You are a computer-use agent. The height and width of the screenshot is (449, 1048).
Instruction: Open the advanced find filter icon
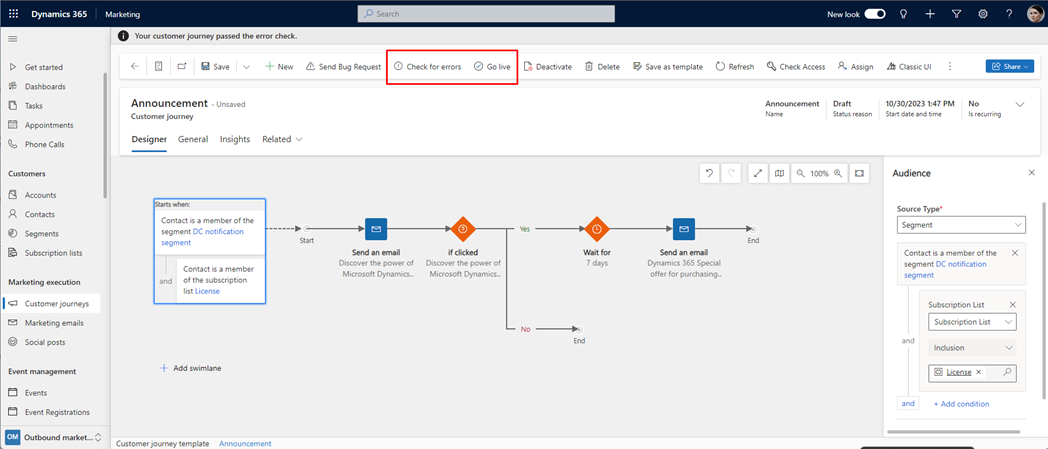coord(956,13)
